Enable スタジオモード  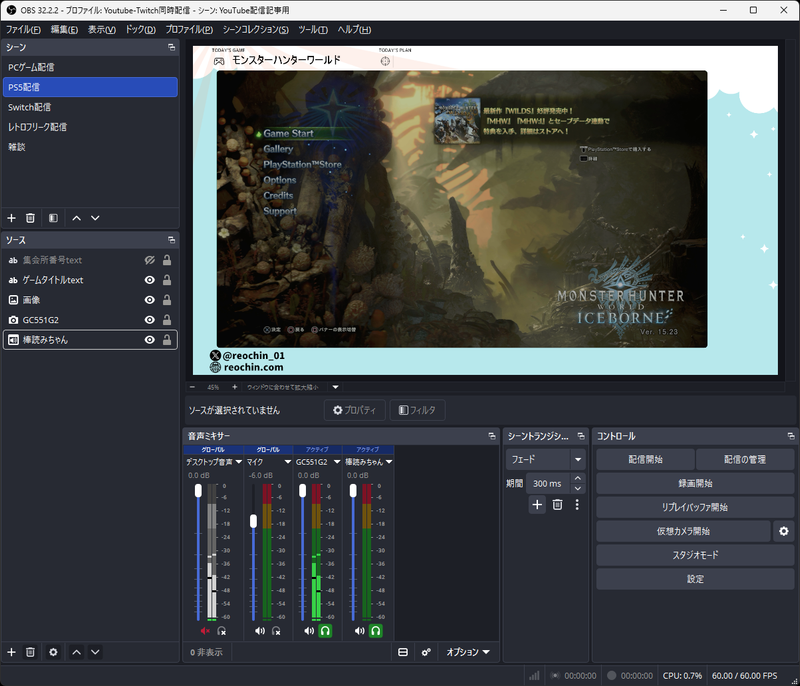[x=695, y=555]
